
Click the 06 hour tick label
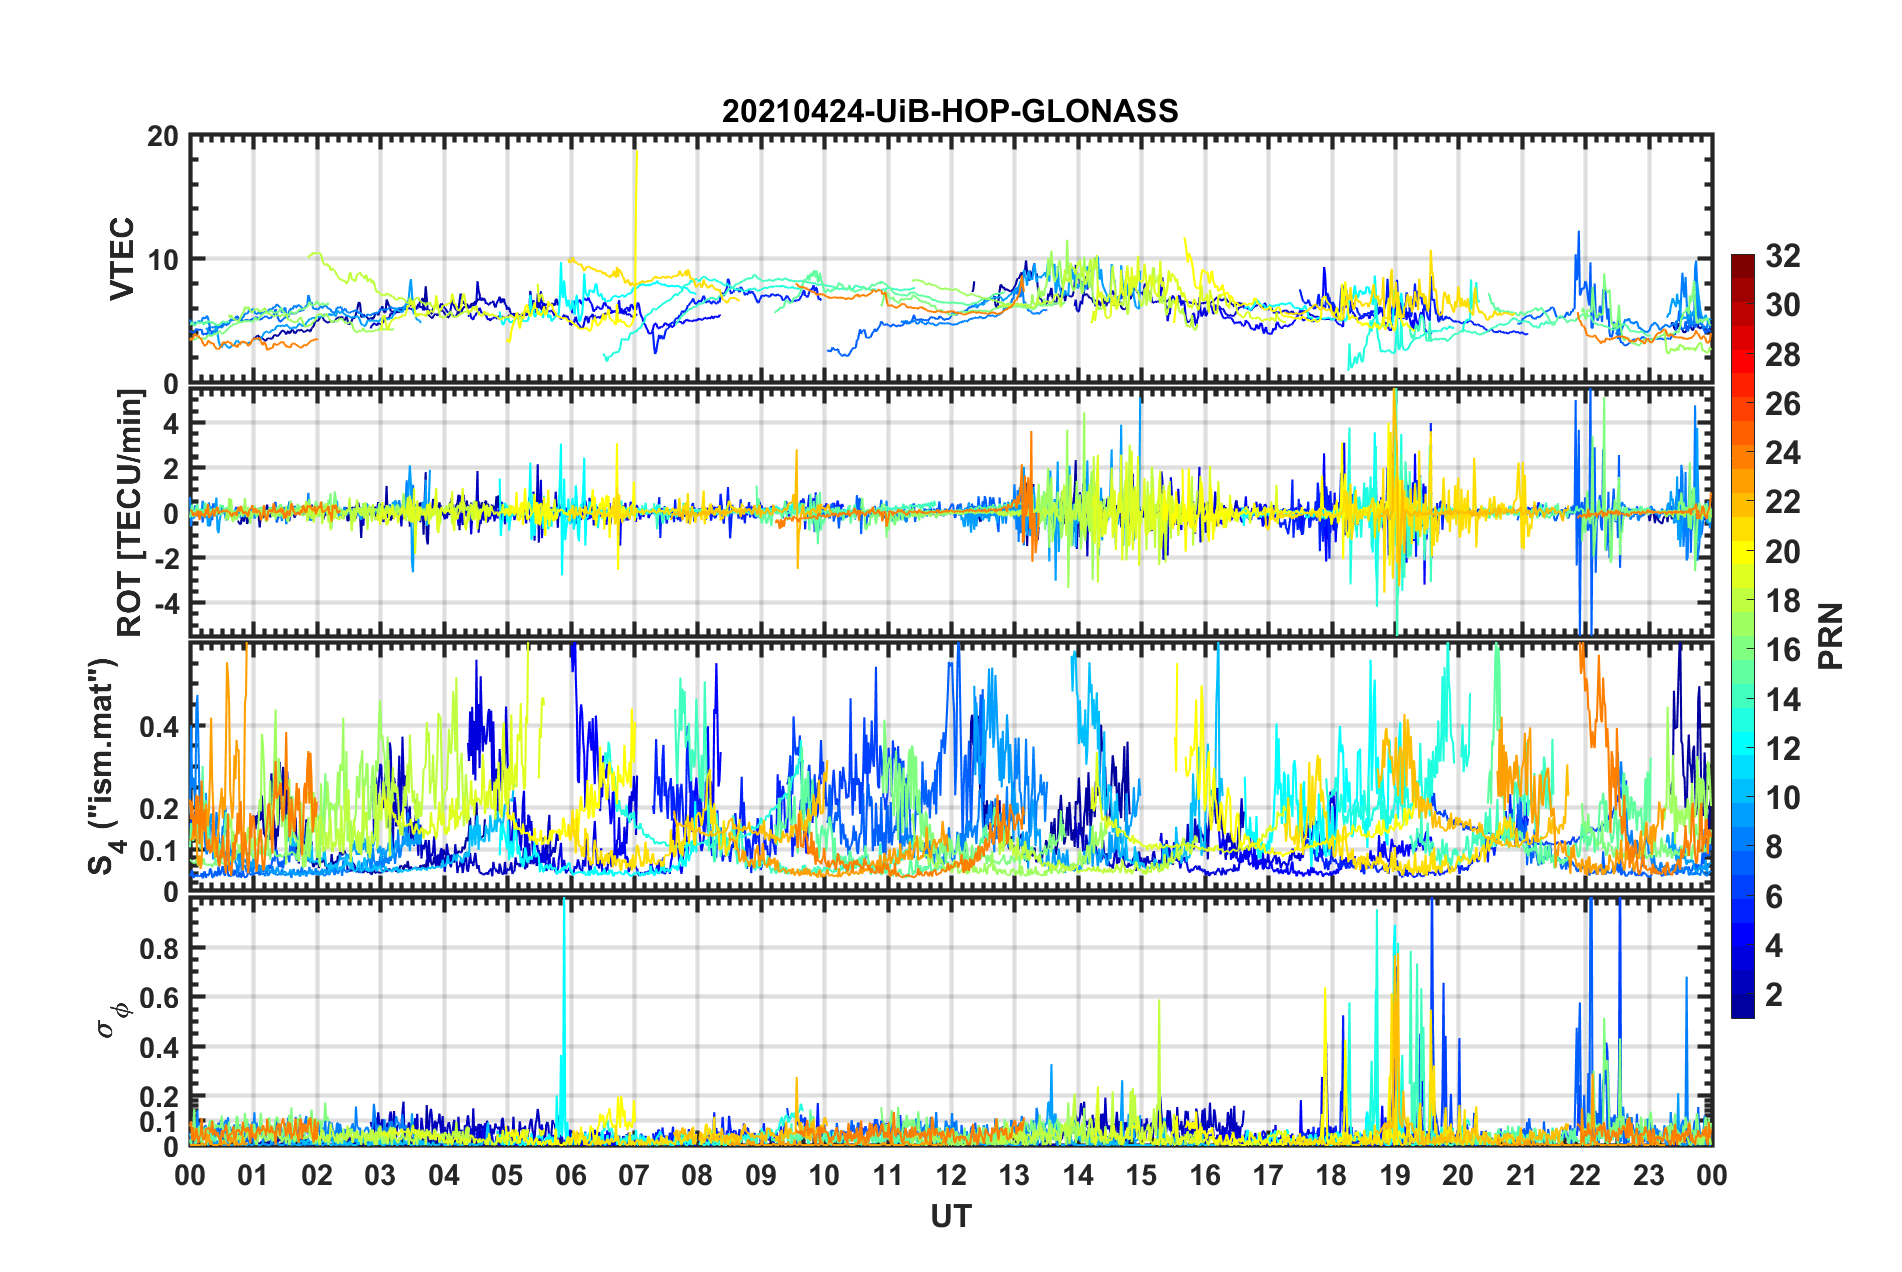(x=570, y=1175)
